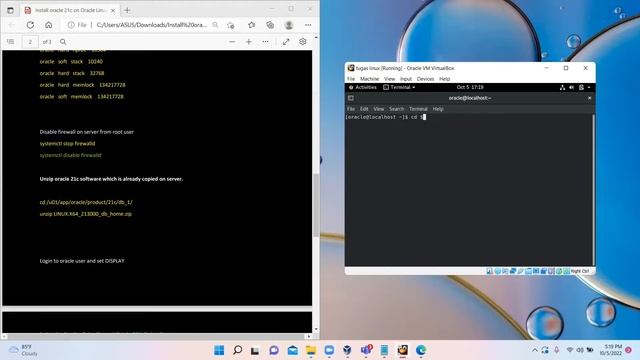640x360 pixels.
Task: Close the oracle@localhost terminal window
Action: click(x=589, y=98)
